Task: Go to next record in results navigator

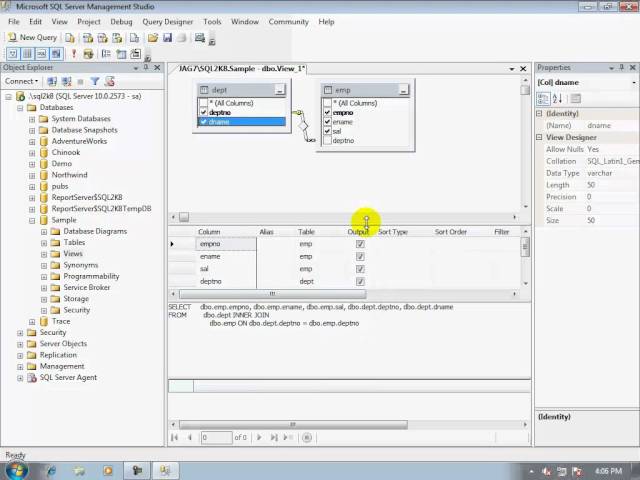Action: (x=259, y=438)
